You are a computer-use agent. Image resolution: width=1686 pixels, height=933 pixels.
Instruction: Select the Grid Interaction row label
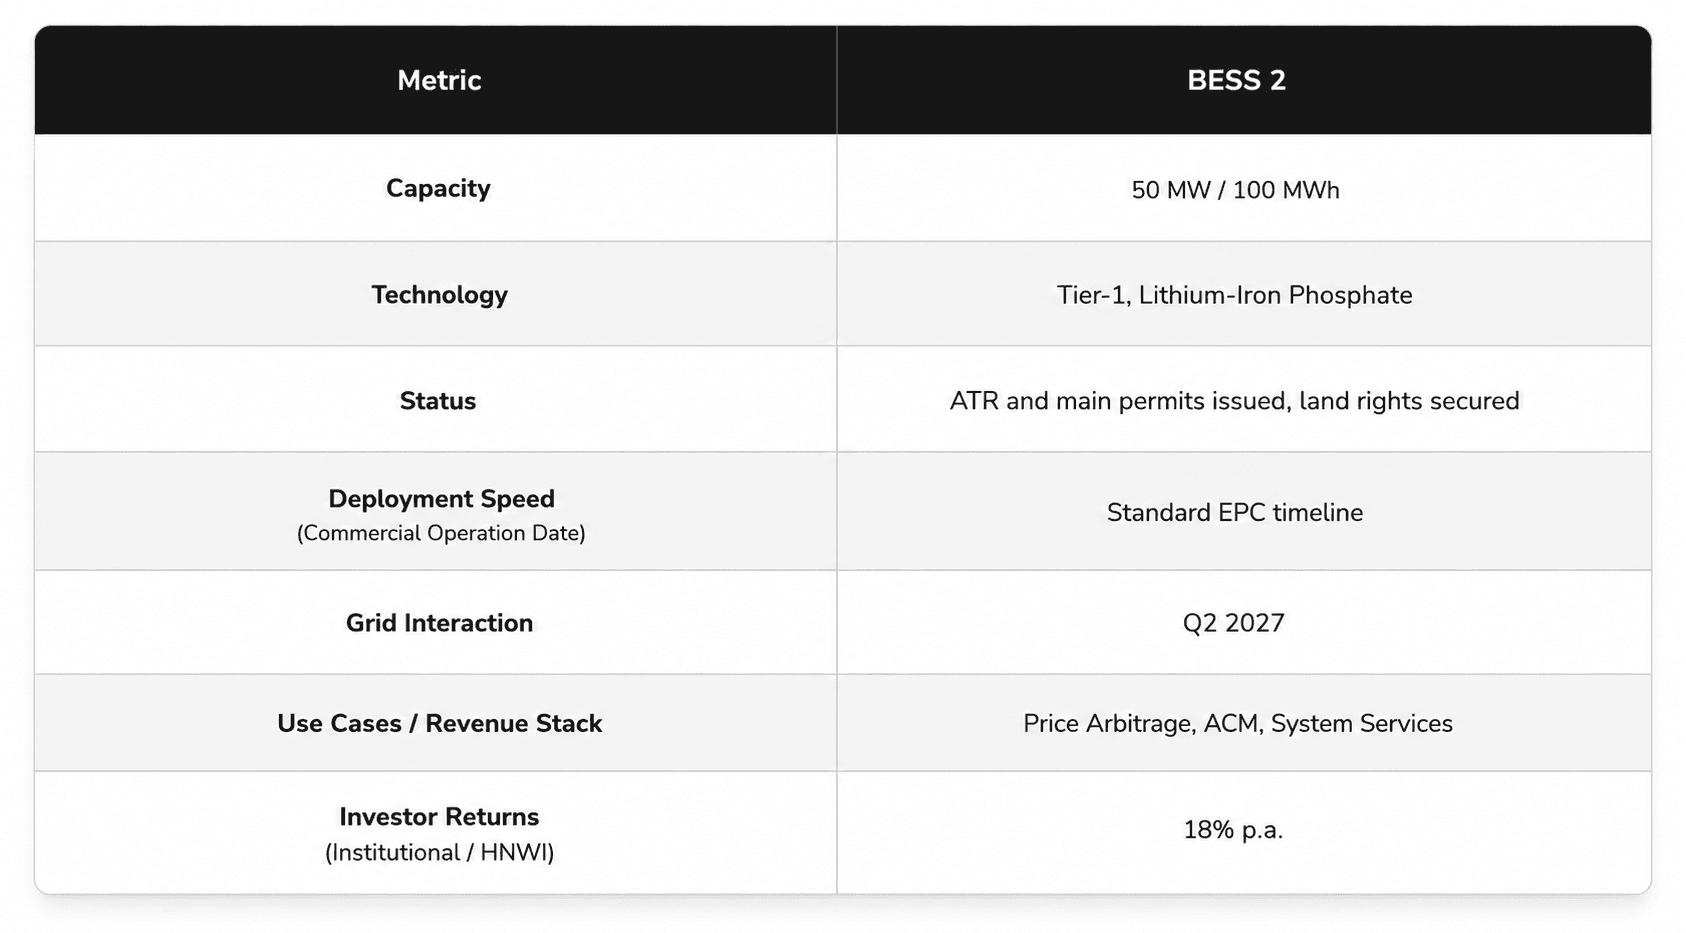(x=439, y=622)
